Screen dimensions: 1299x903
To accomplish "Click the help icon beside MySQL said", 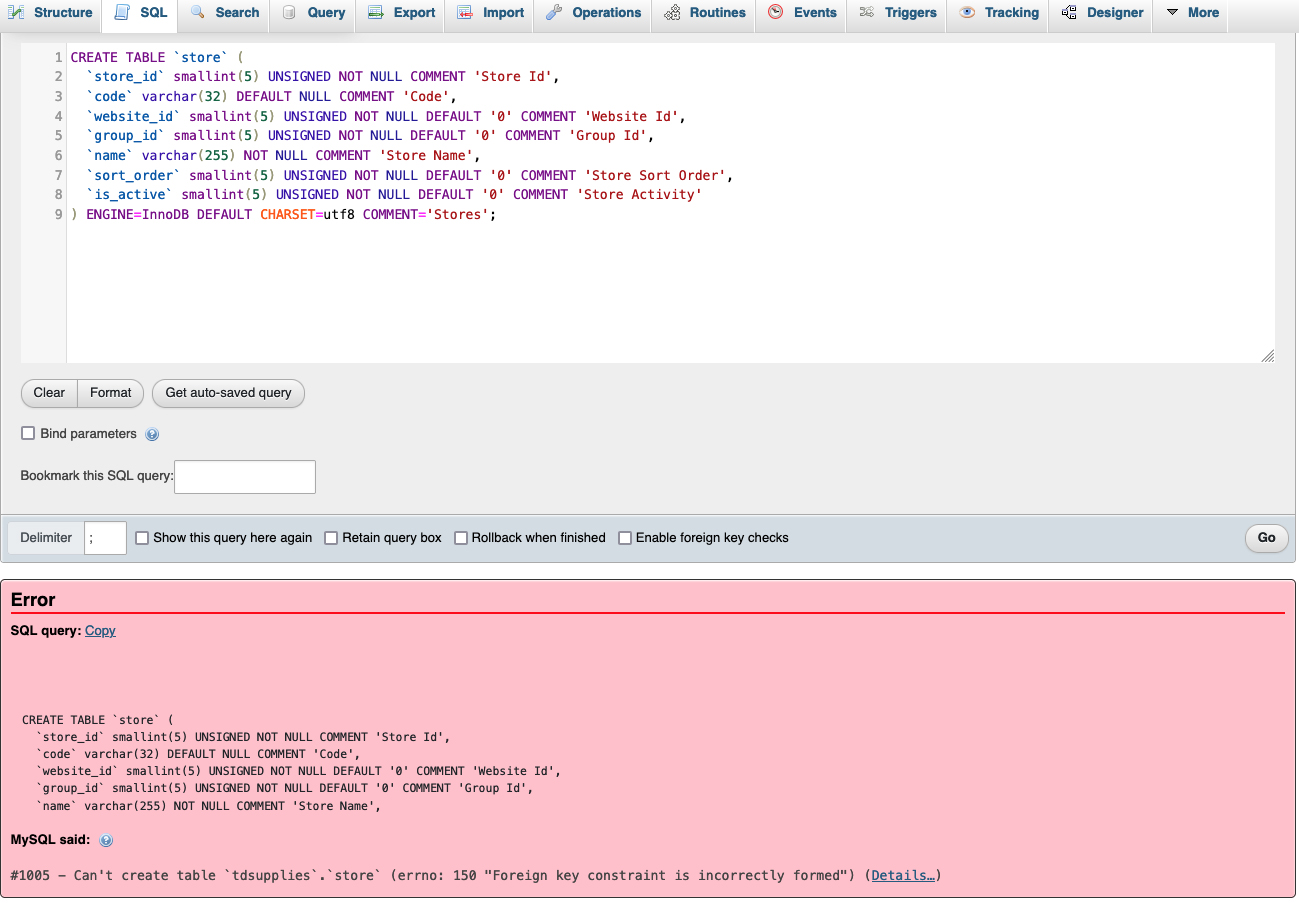I will 106,840.
